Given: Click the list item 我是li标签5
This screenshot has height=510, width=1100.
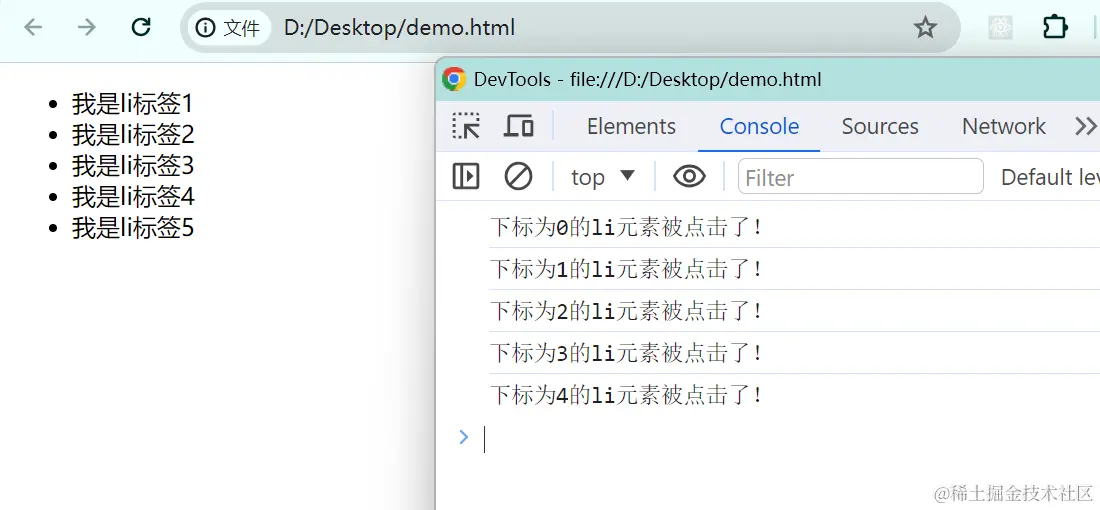Looking at the screenshot, I should coord(133,228).
